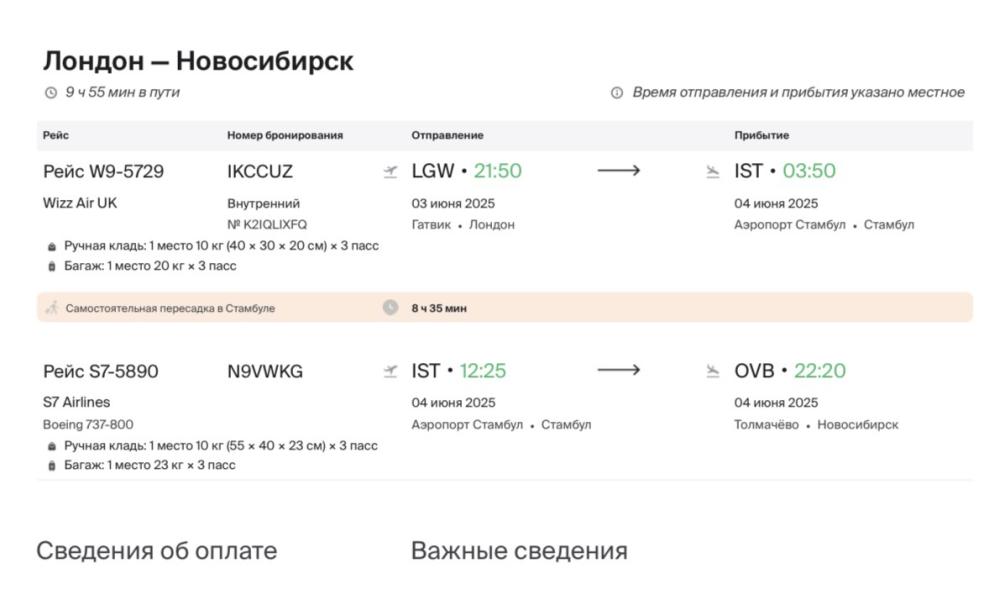Click flight label Рейс S7-5890
The image size is (1004, 600).
[x=100, y=372]
